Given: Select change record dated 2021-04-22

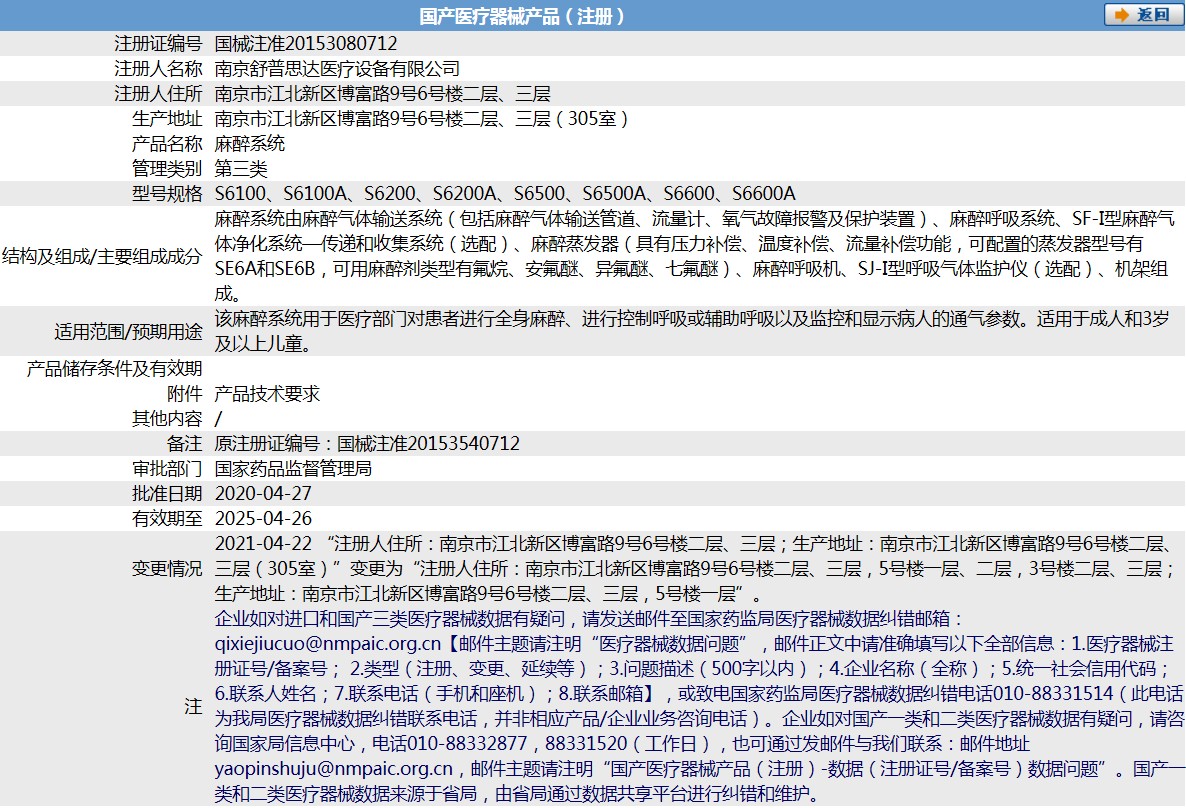Looking at the screenshot, I should pyautogui.click(x=694, y=568).
